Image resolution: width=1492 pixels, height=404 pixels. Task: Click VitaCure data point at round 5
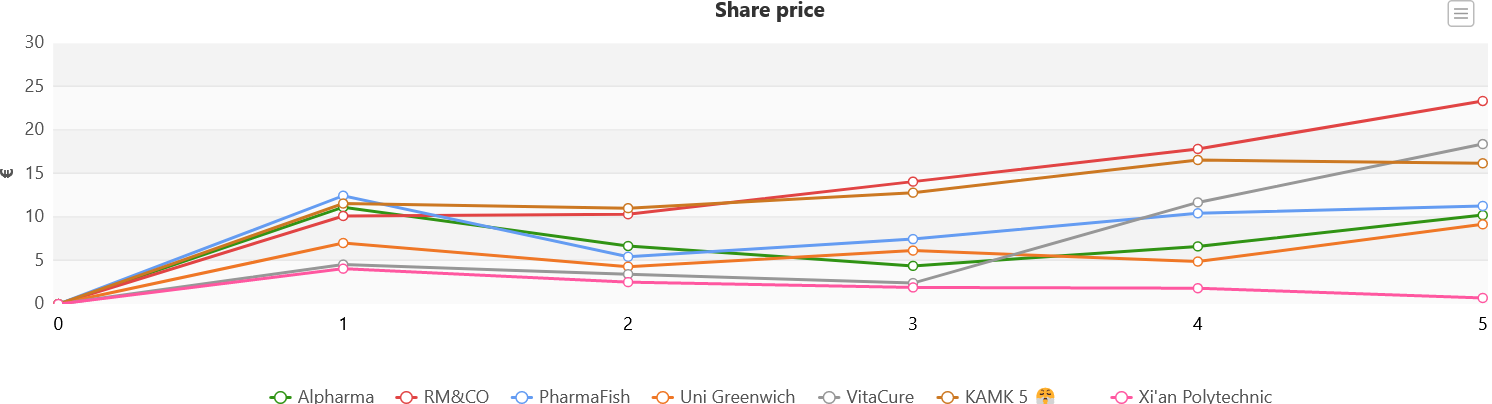pyautogui.click(x=1482, y=144)
